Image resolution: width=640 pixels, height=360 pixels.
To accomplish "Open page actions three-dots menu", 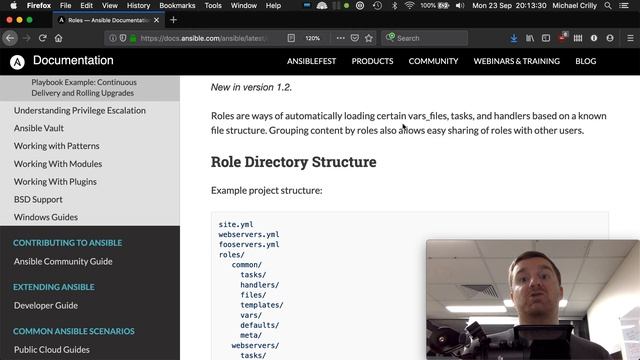I will tap(340, 38).
